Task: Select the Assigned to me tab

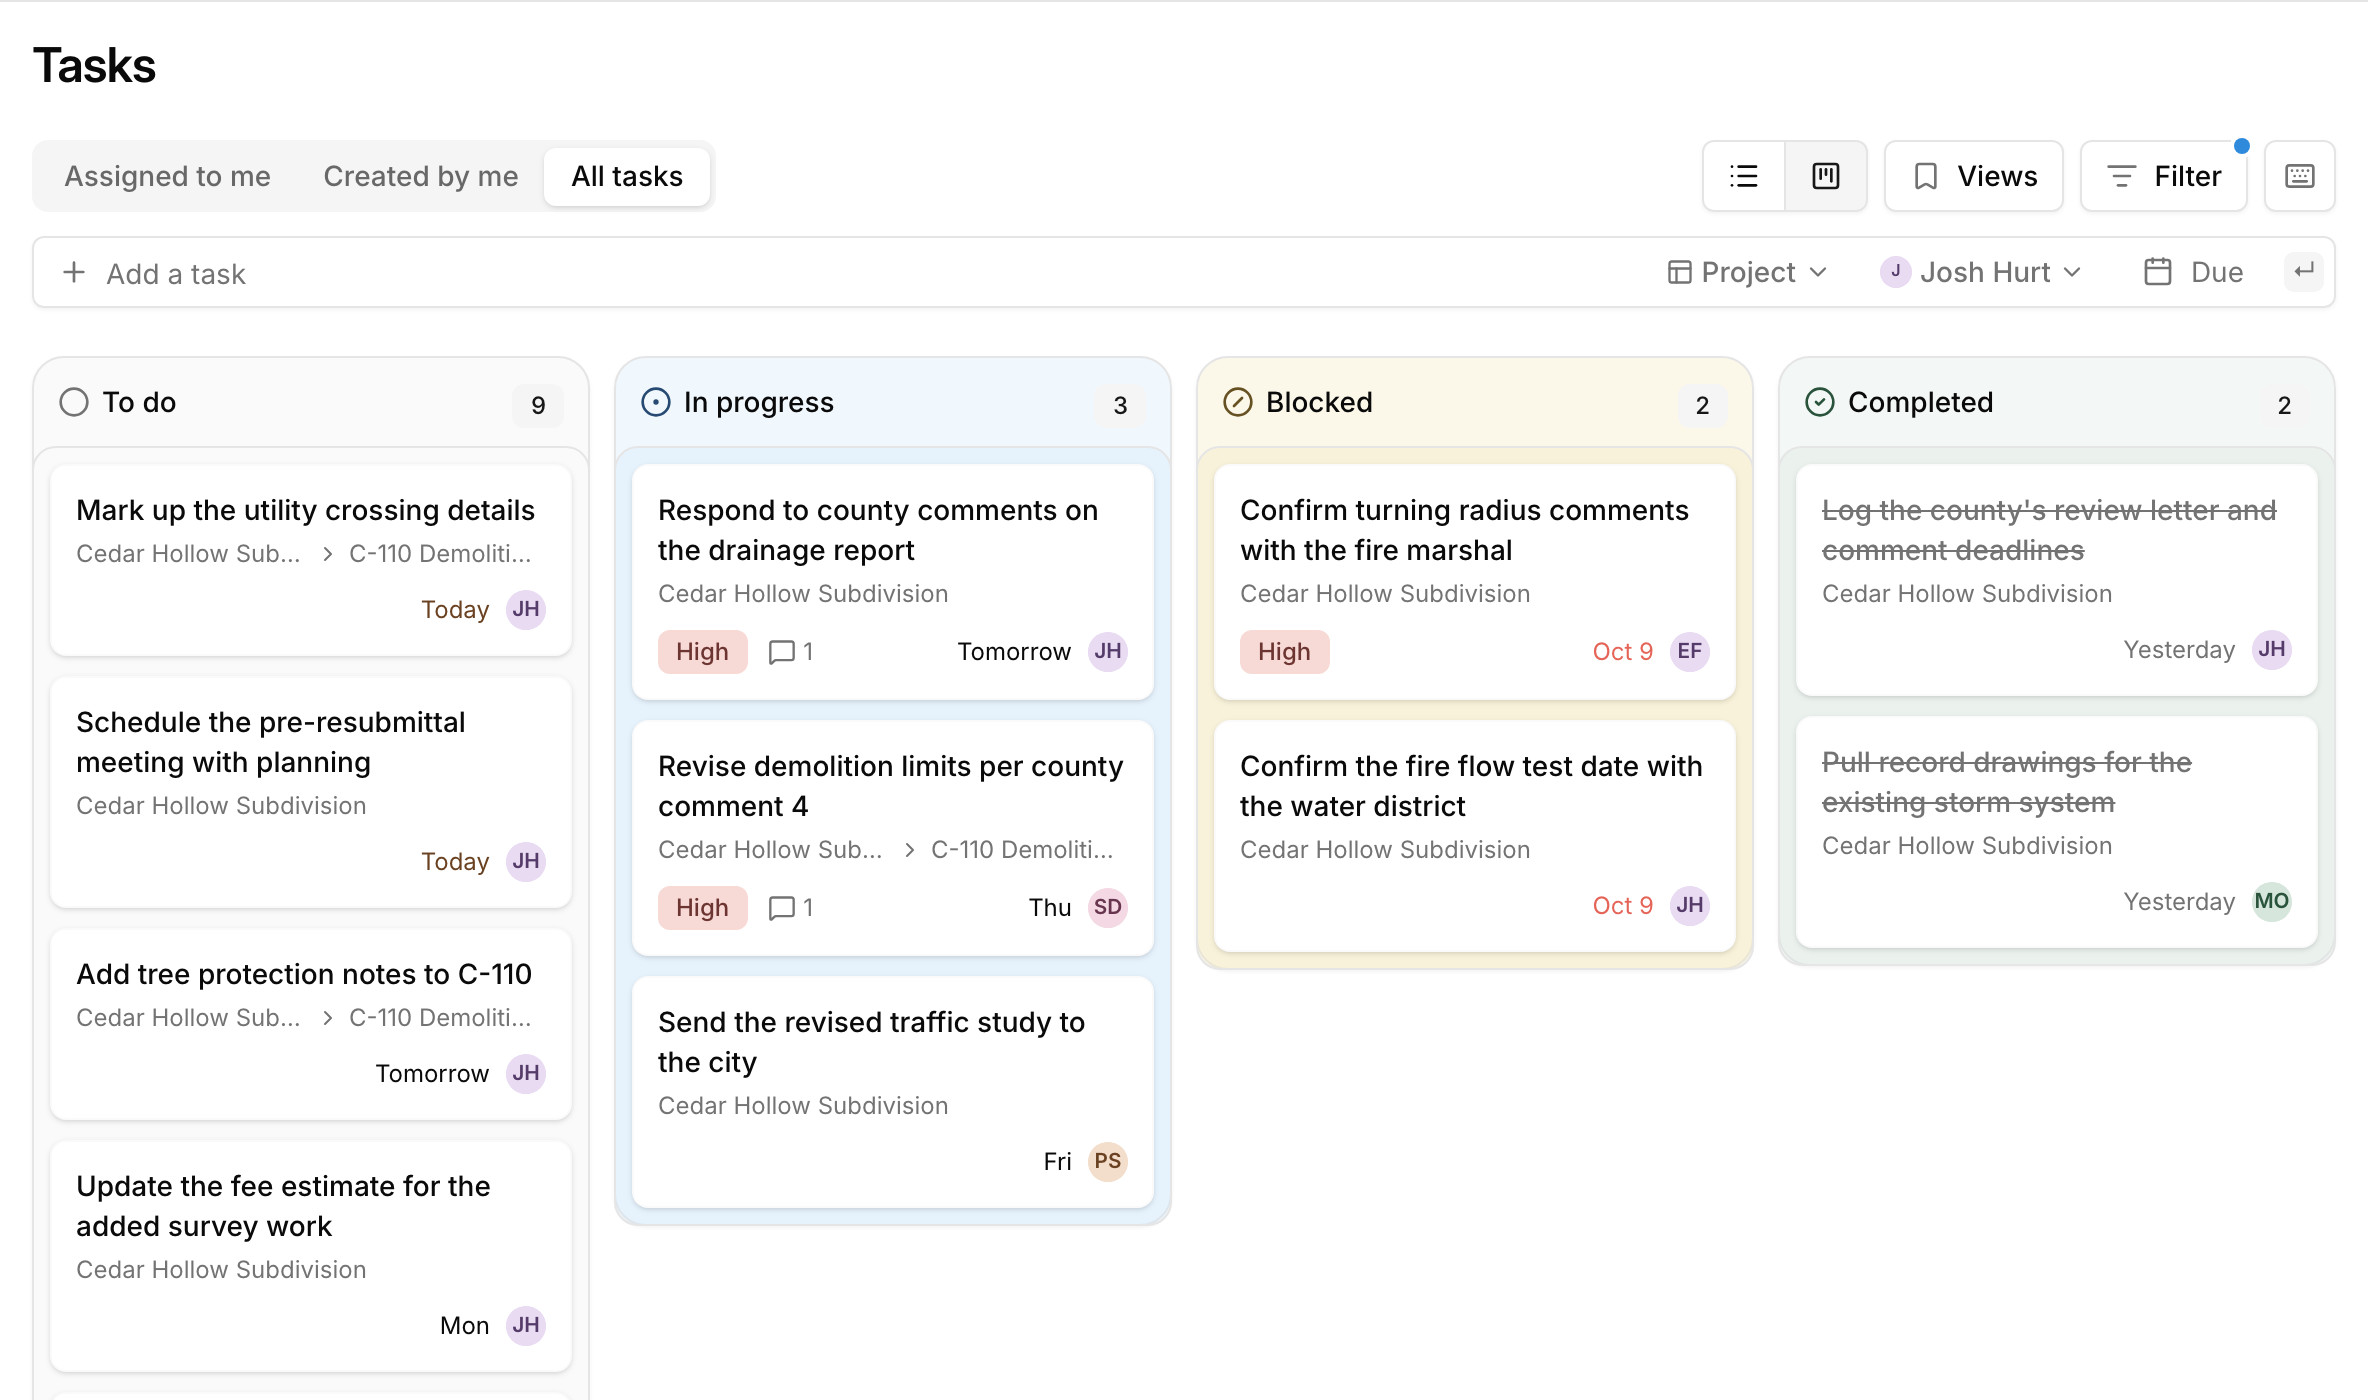Action: click(168, 176)
